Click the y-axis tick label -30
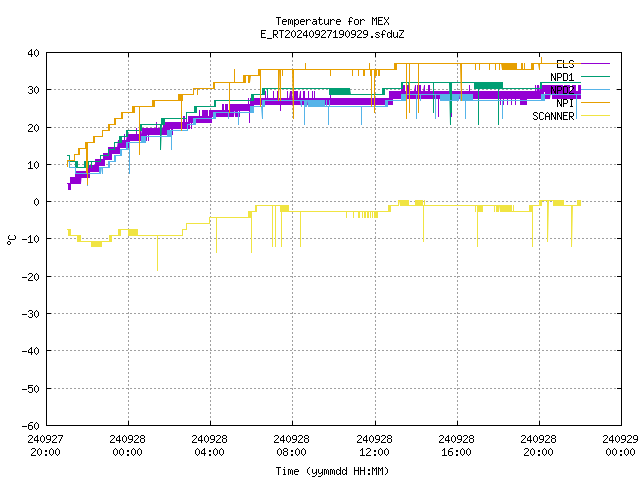The width and height of the screenshot is (640, 480). (31, 314)
